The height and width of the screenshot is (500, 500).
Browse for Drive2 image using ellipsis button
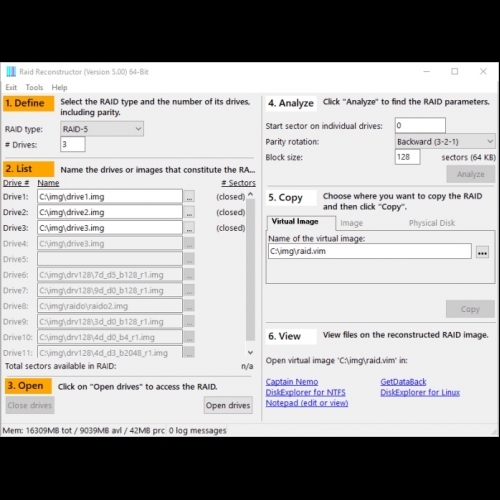(189, 212)
